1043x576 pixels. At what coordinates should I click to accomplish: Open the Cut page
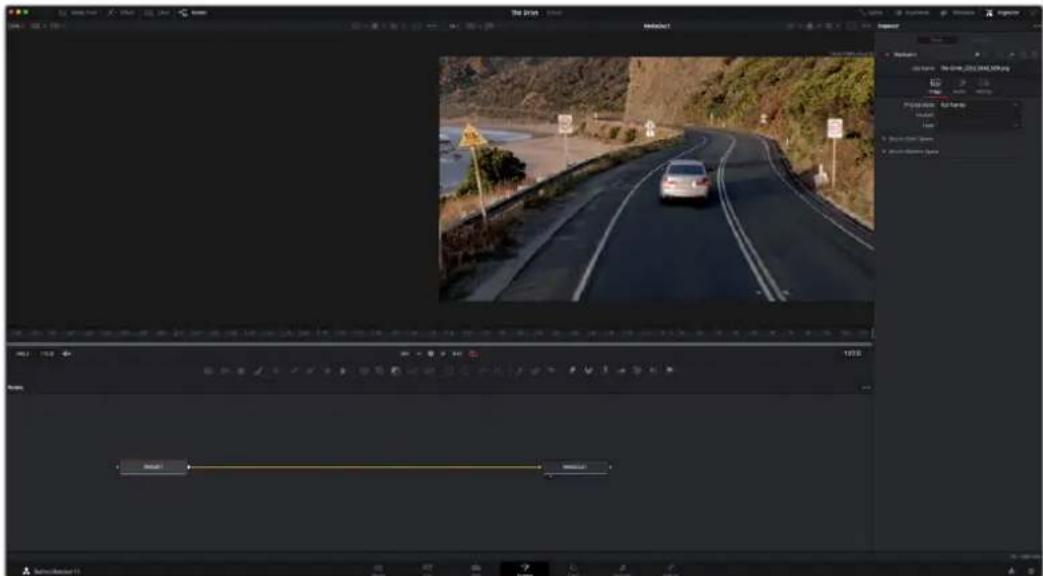428,569
